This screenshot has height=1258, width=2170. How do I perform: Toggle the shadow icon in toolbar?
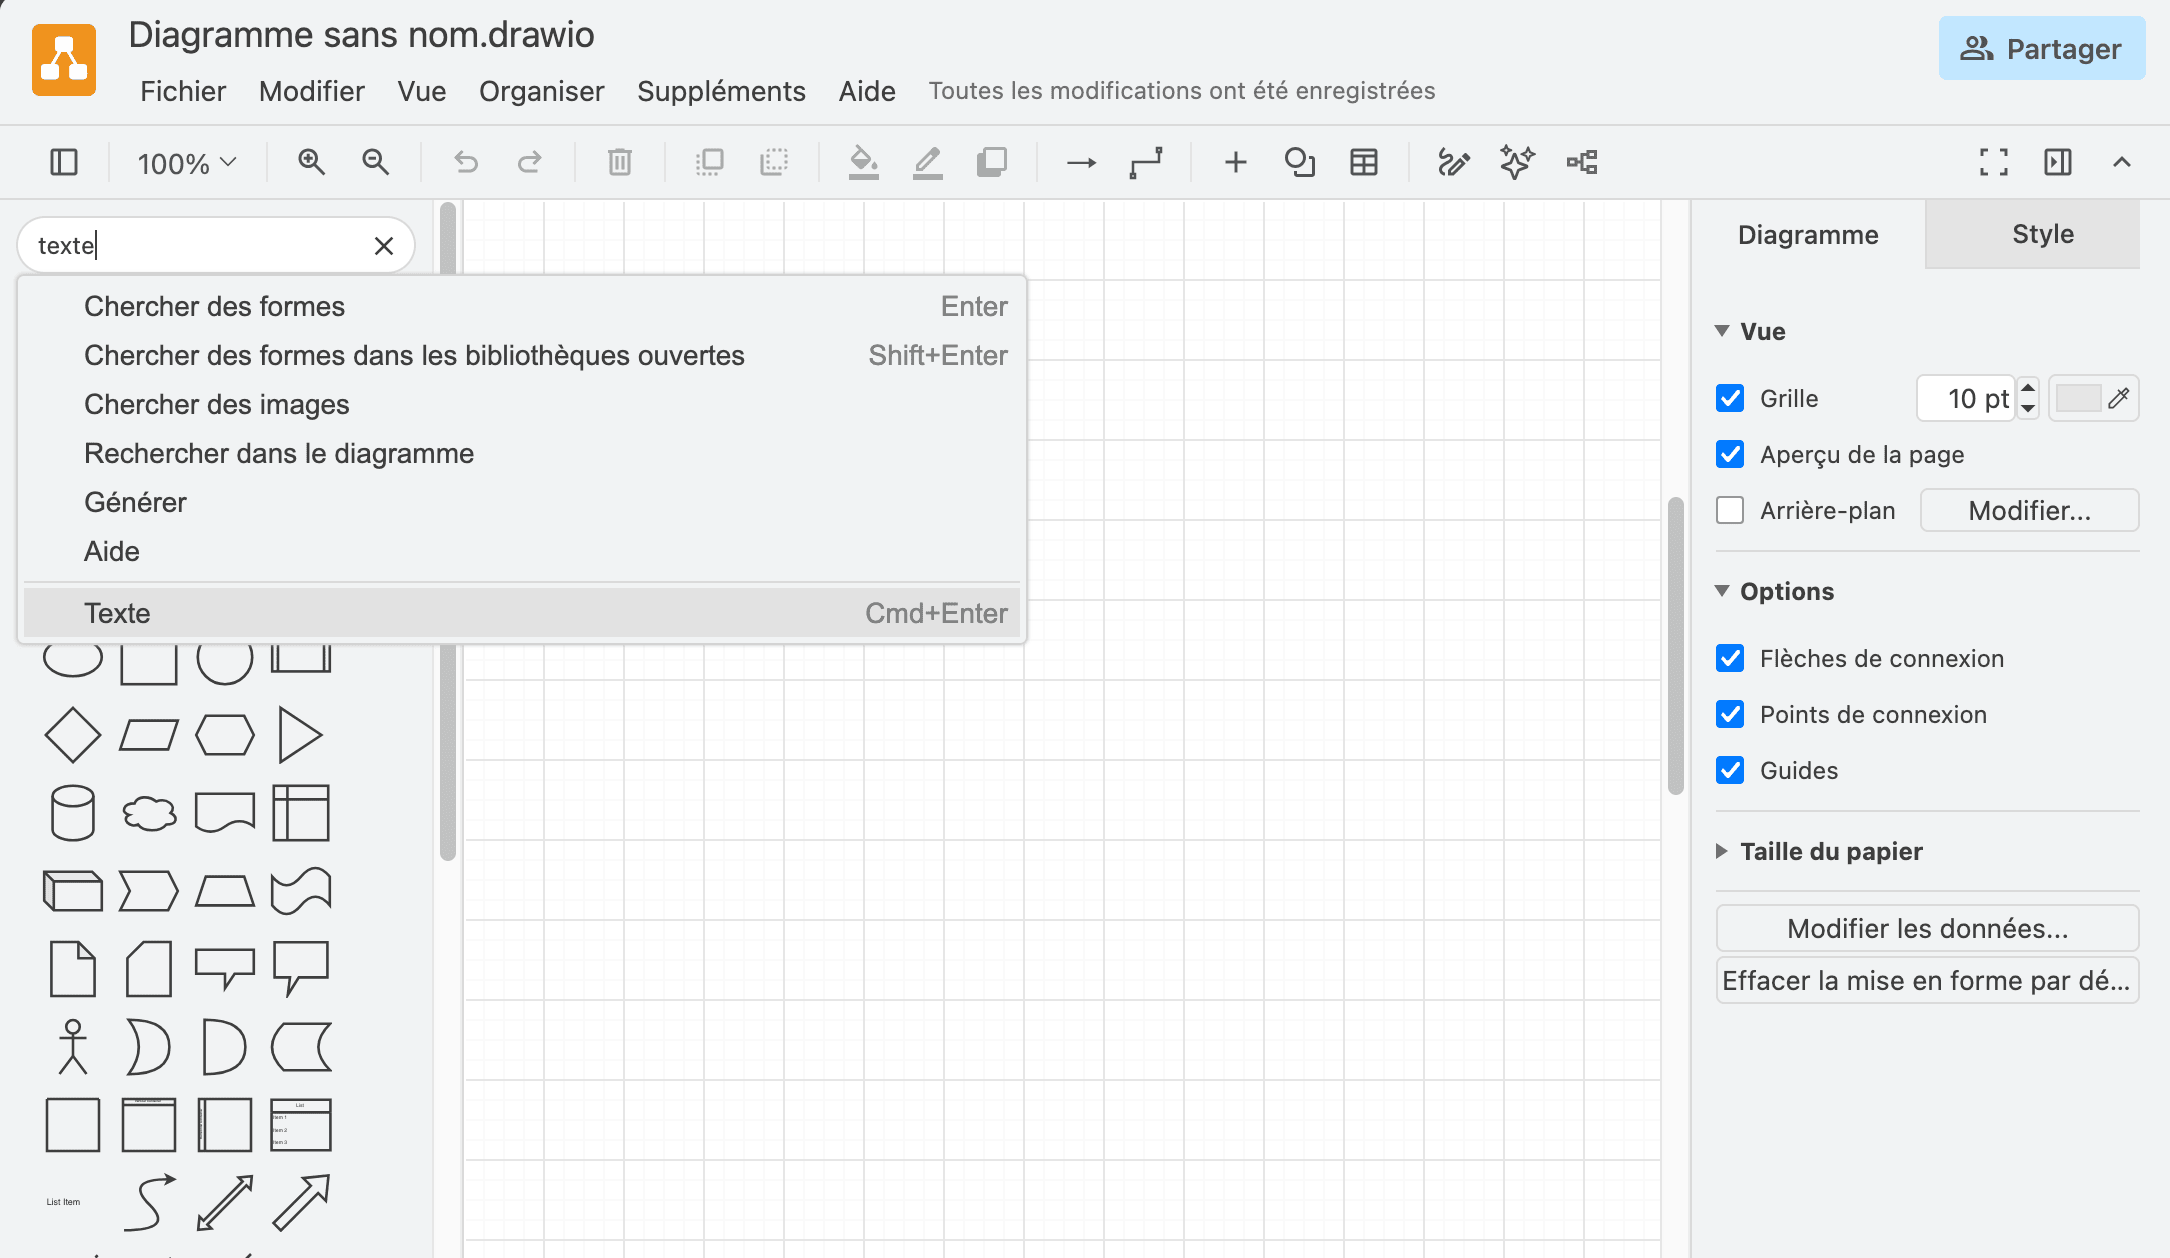[x=992, y=162]
